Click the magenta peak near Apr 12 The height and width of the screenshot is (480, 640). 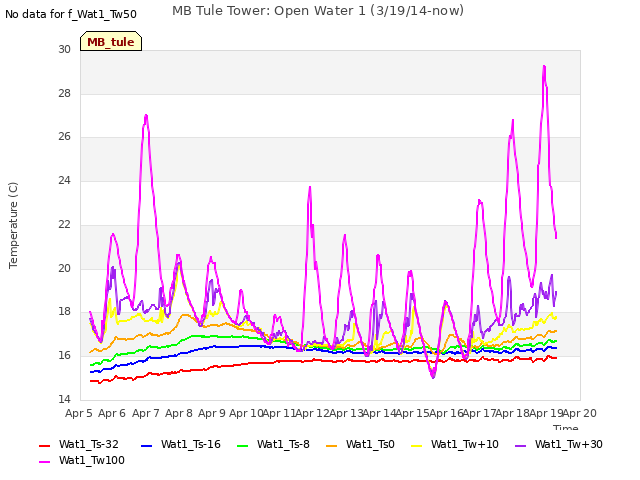[x=310, y=187]
